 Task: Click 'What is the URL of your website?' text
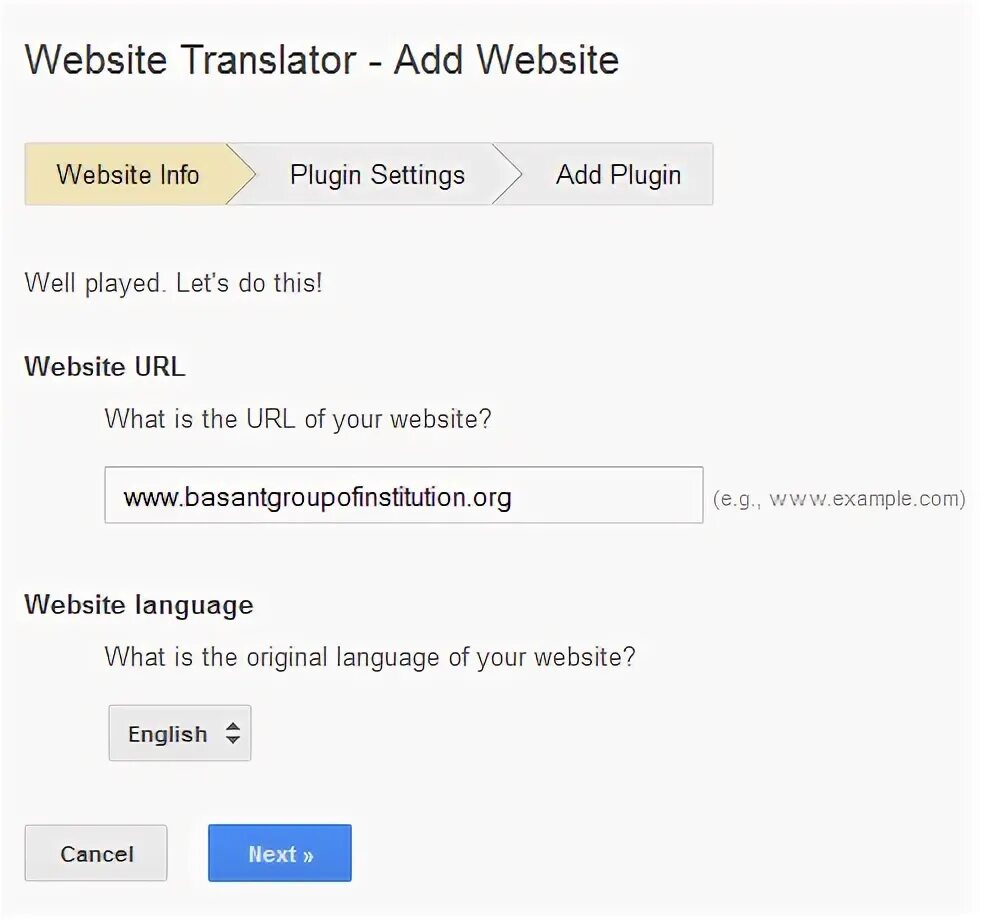coord(298,419)
